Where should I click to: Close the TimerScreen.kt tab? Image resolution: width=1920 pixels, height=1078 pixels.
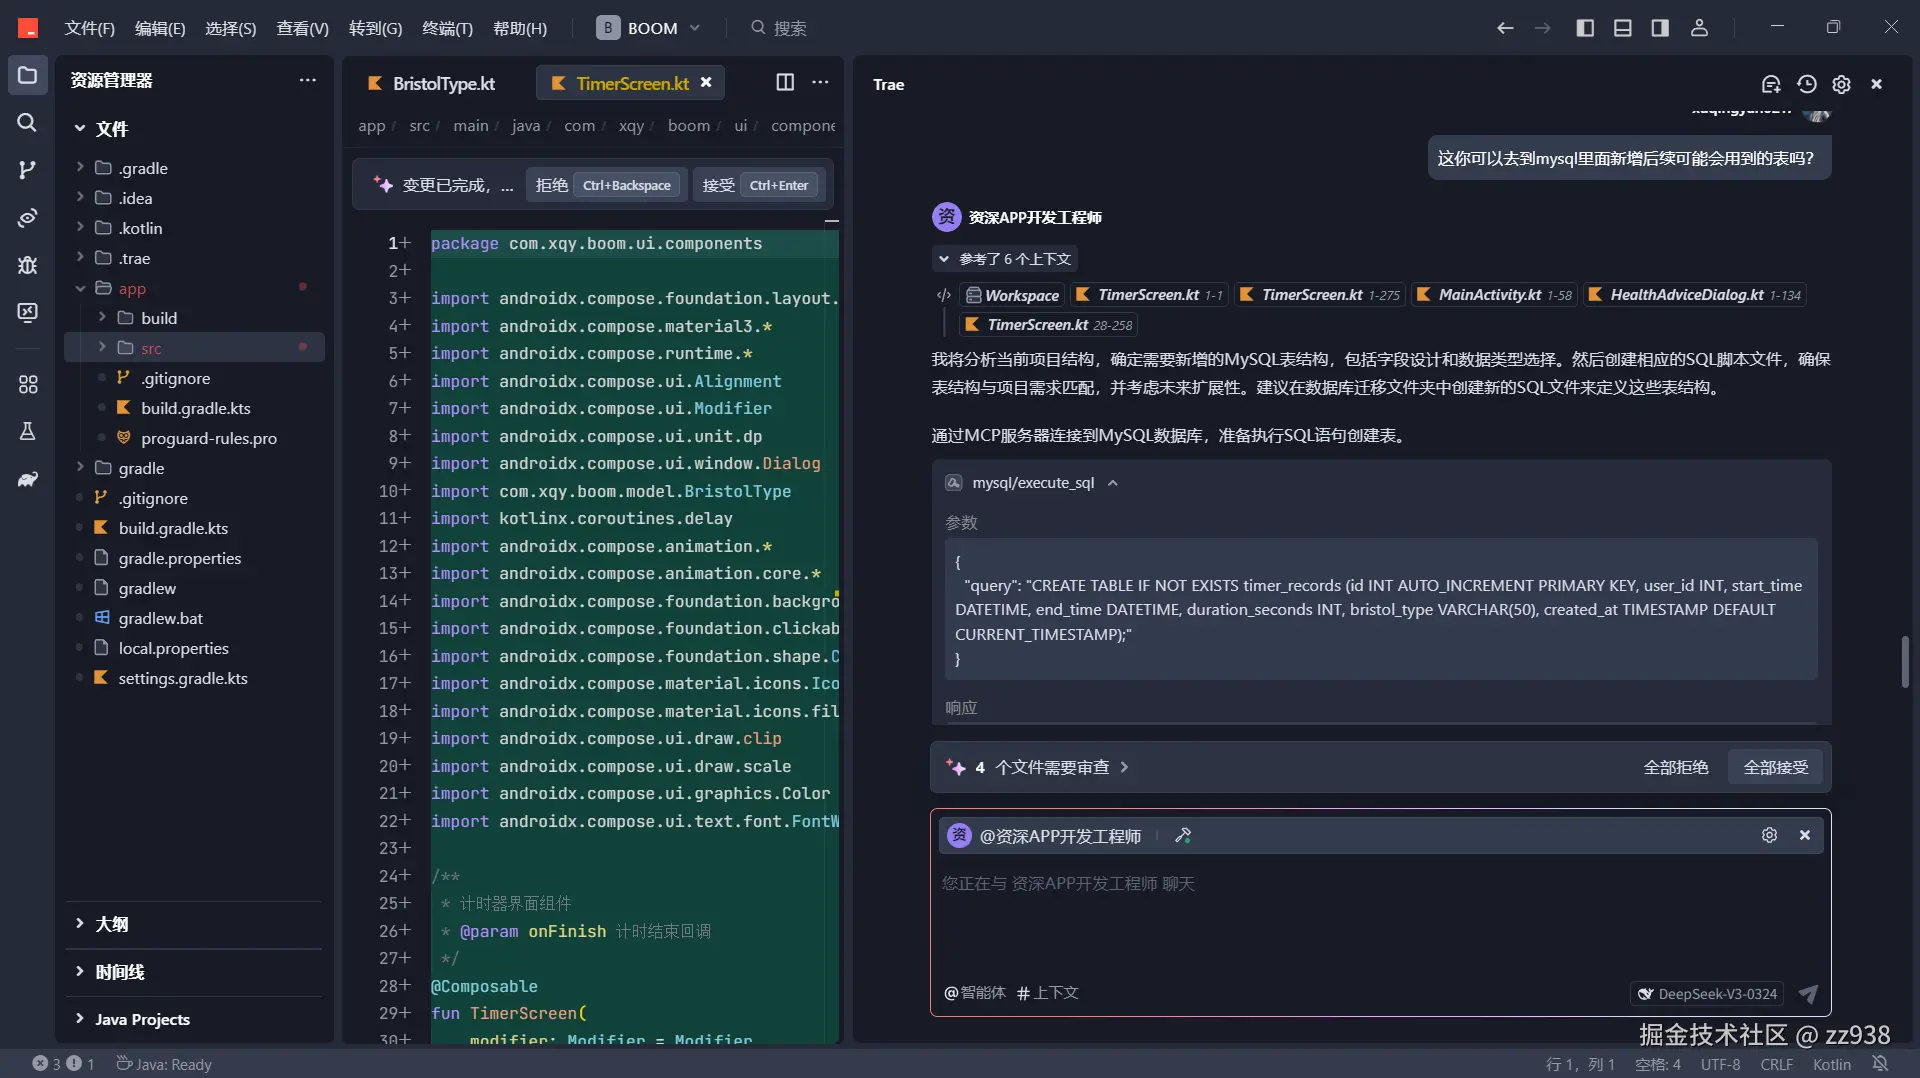click(x=706, y=83)
